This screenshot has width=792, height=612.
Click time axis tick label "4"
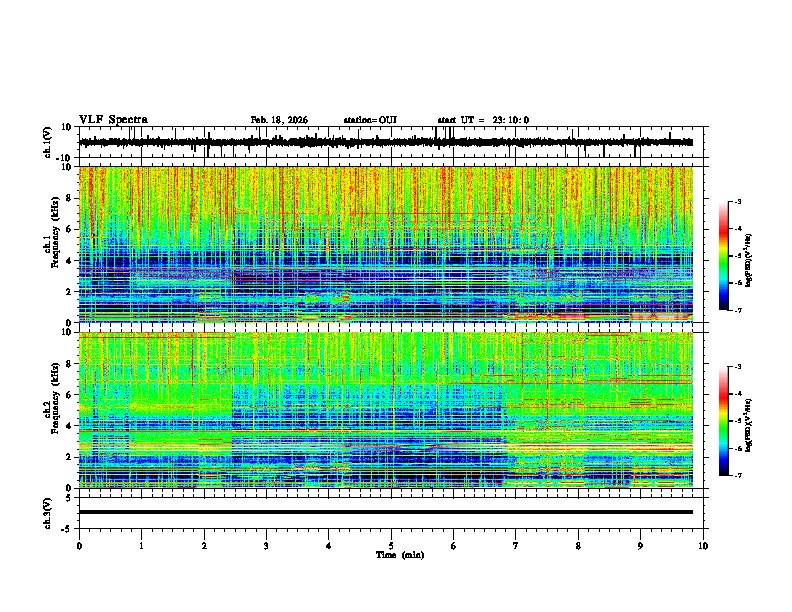coord(329,545)
